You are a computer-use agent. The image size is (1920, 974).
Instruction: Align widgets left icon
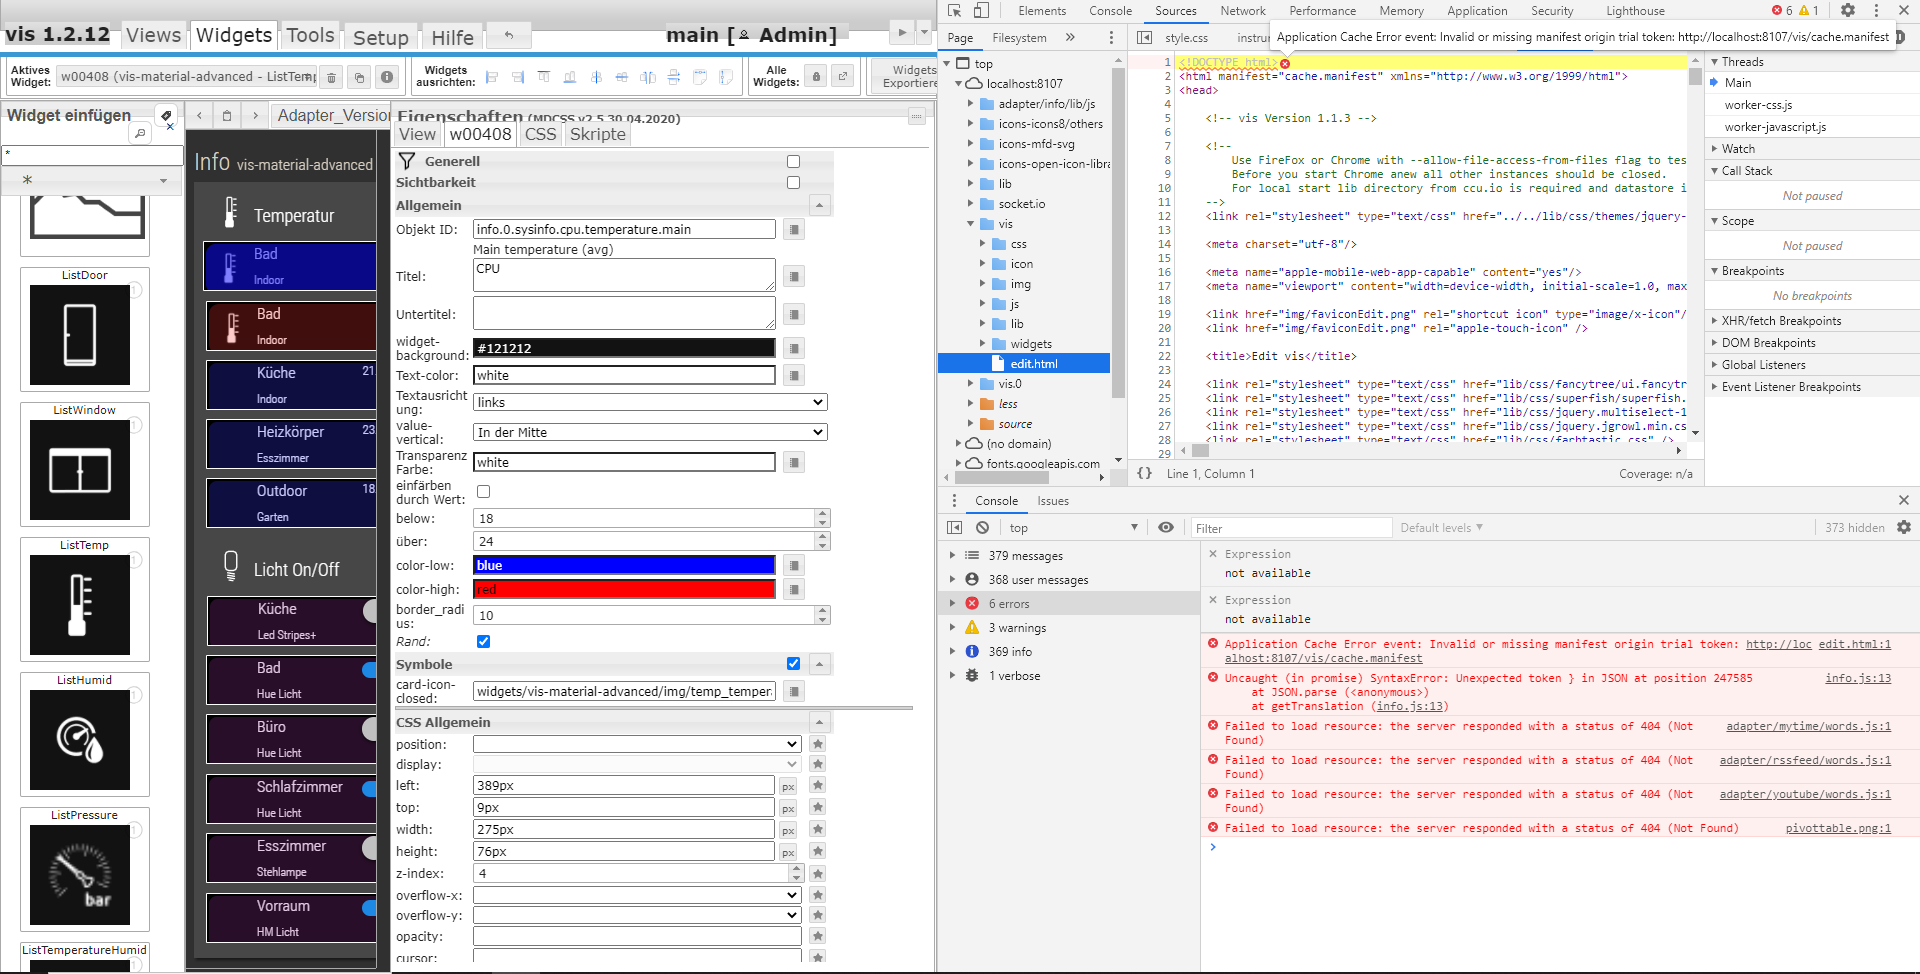(x=492, y=77)
